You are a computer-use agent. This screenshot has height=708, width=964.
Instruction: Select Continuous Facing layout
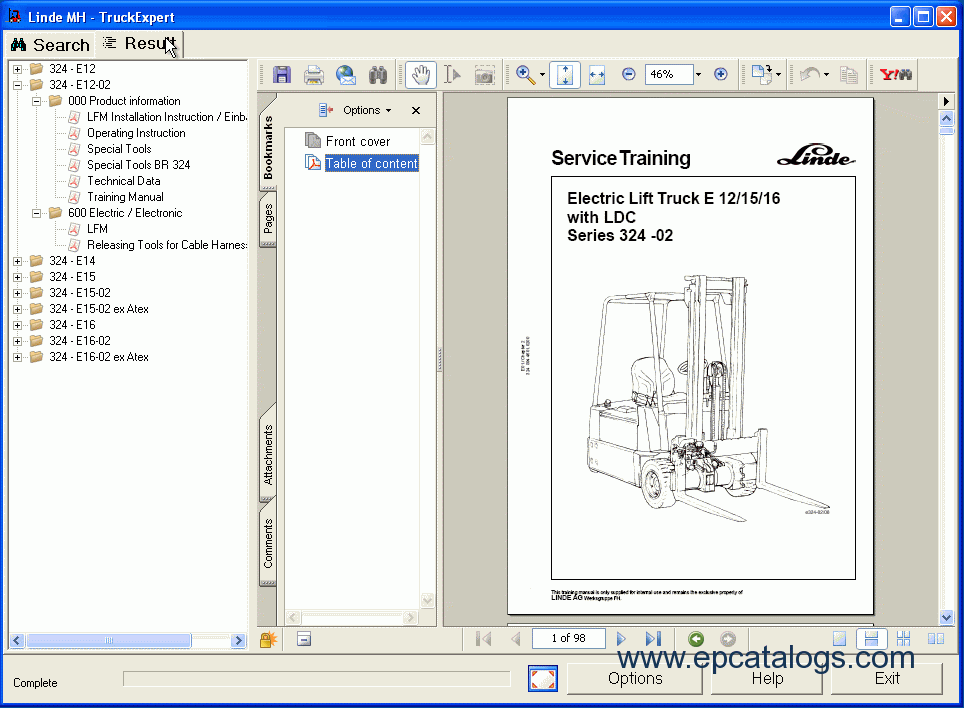[903, 639]
